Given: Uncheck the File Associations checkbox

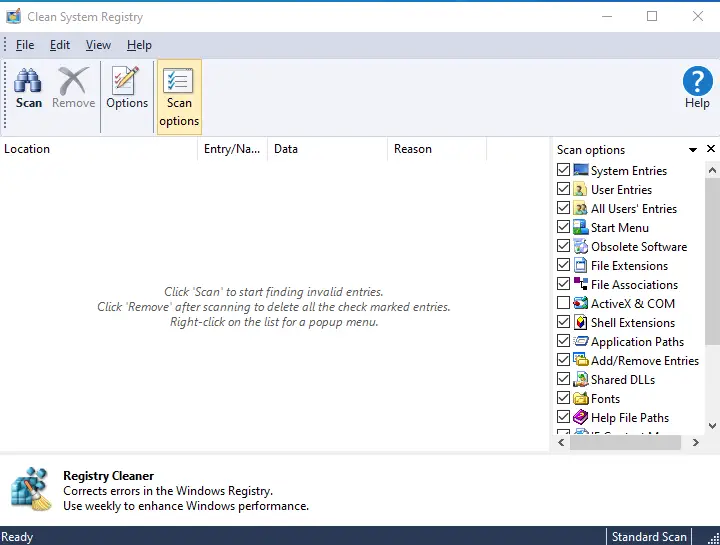Looking at the screenshot, I should pyautogui.click(x=563, y=284).
